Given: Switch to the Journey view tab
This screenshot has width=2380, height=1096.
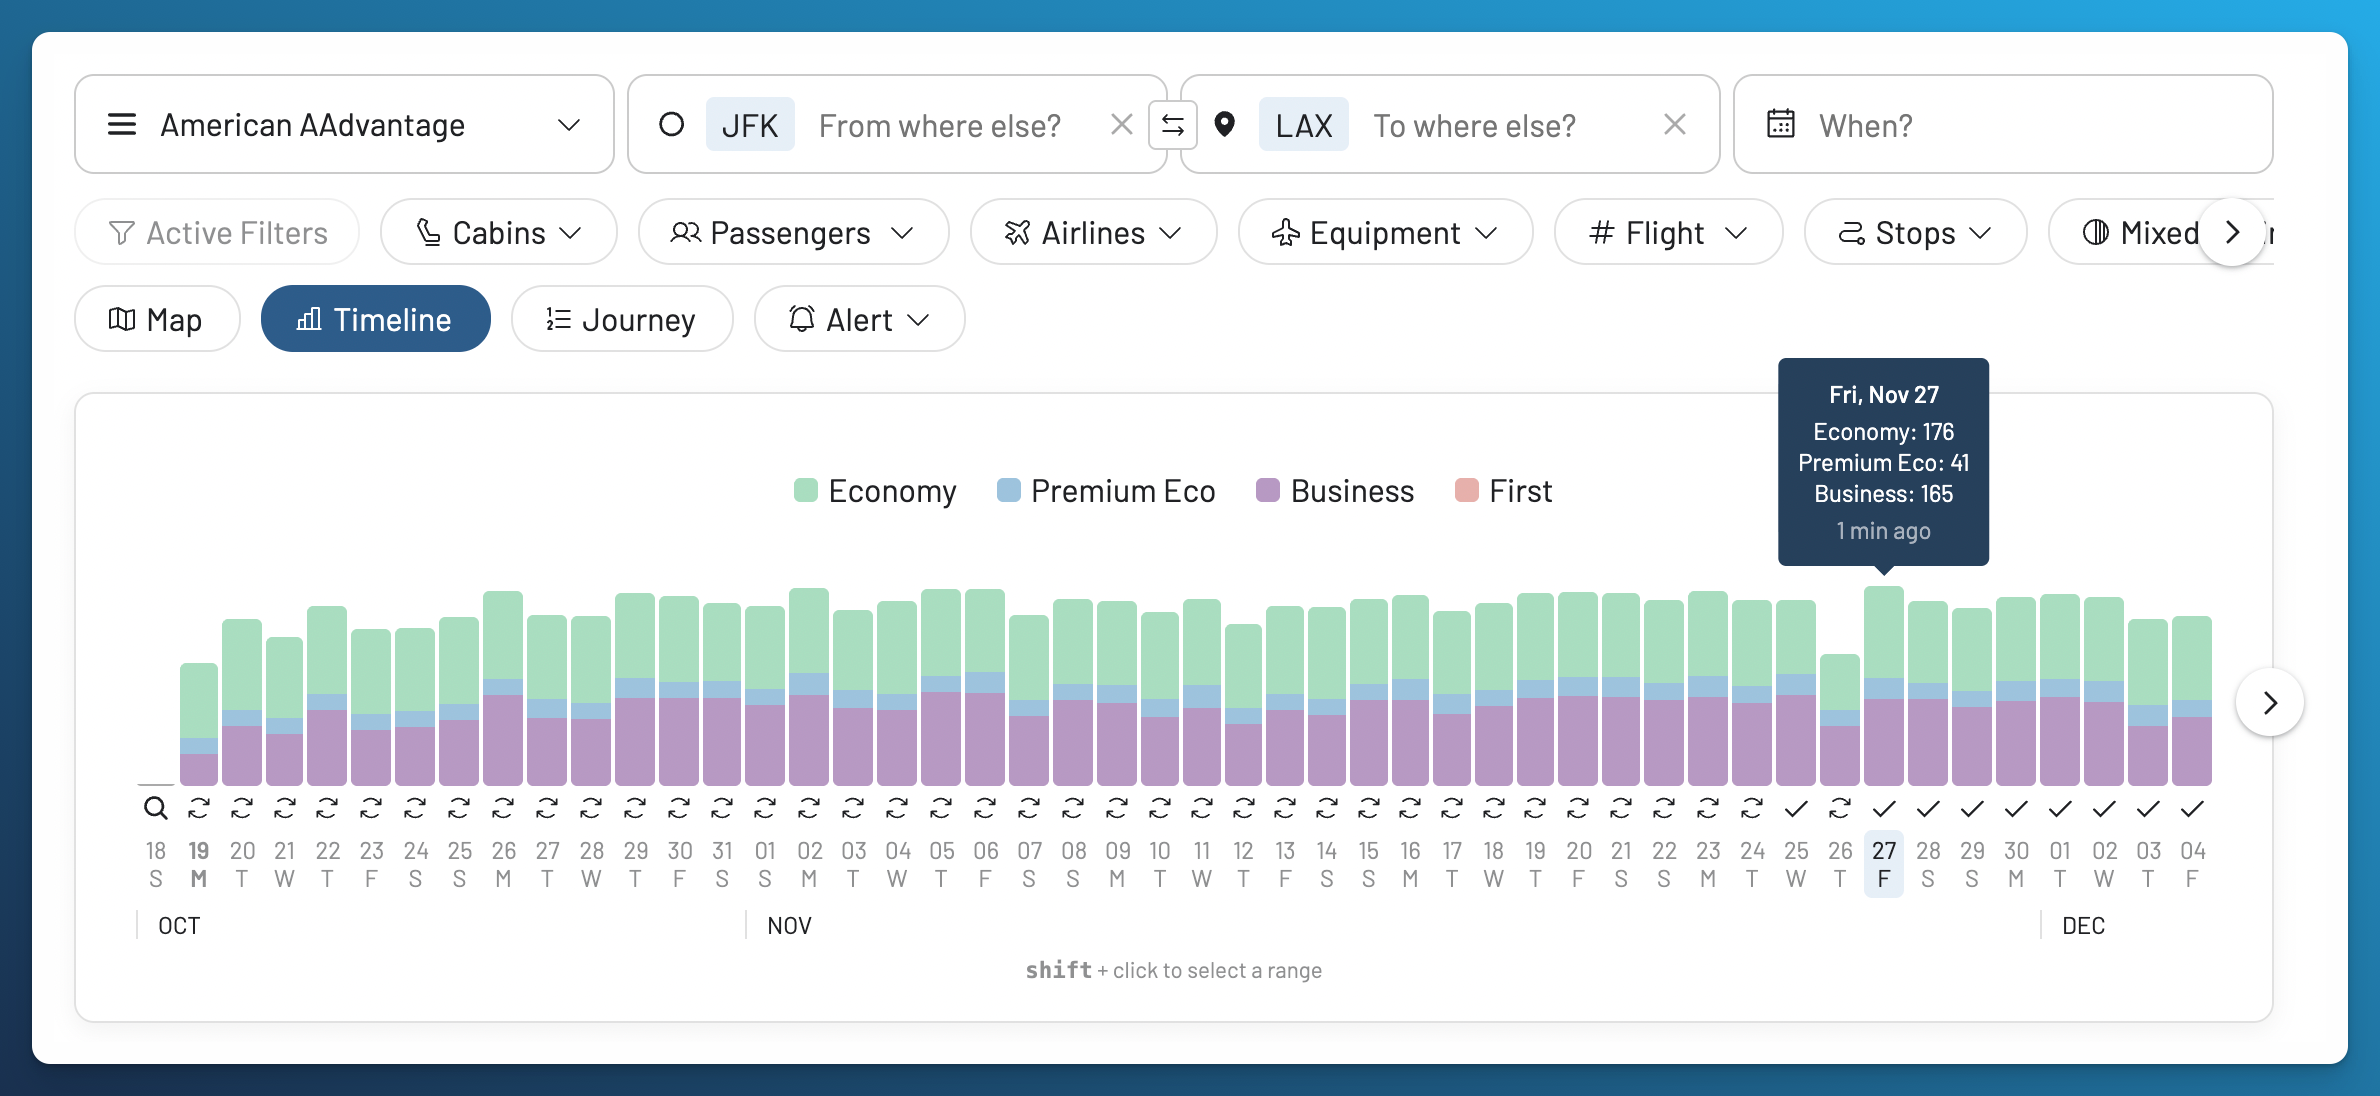Looking at the screenshot, I should click(x=622, y=319).
